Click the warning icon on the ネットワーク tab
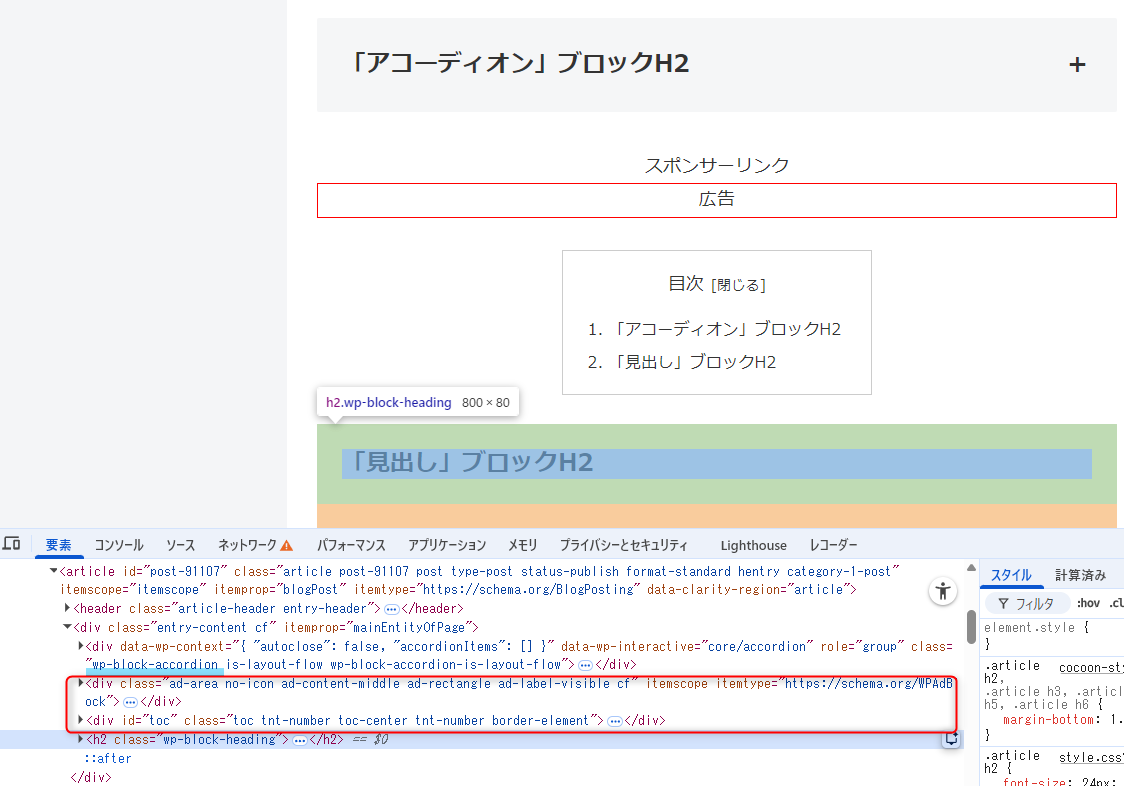1124x786 pixels. point(287,546)
